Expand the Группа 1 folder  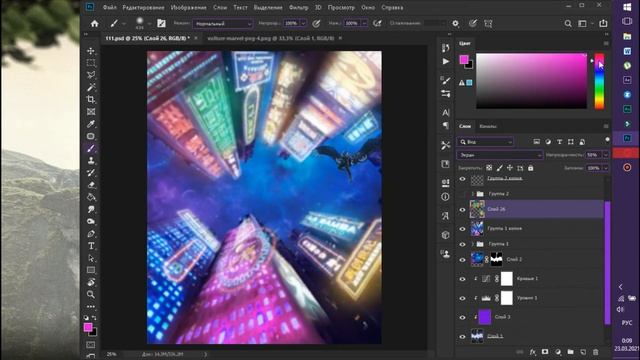click(x=473, y=244)
